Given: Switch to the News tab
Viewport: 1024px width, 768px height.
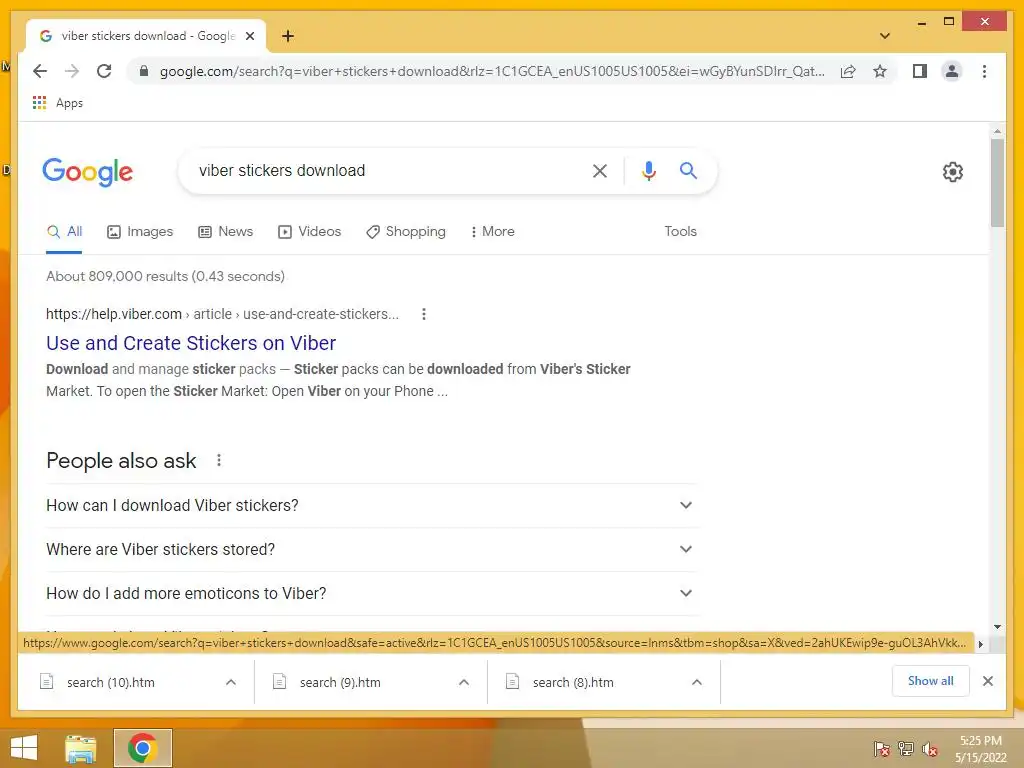Looking at the screenshot, I should coord(225,232).
